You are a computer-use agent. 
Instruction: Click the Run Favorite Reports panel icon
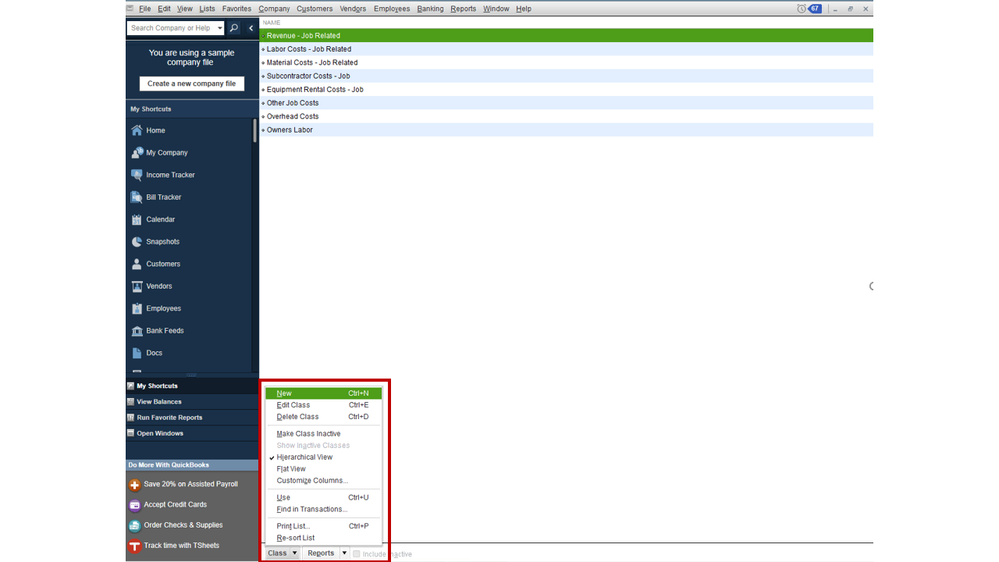(131, 417)
